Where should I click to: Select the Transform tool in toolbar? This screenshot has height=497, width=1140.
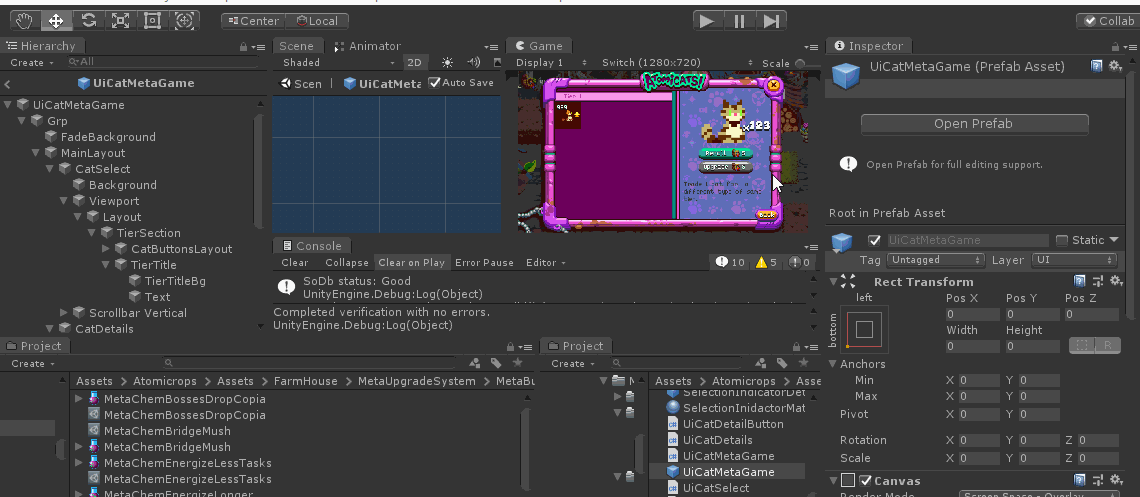(x=185, y=20)
